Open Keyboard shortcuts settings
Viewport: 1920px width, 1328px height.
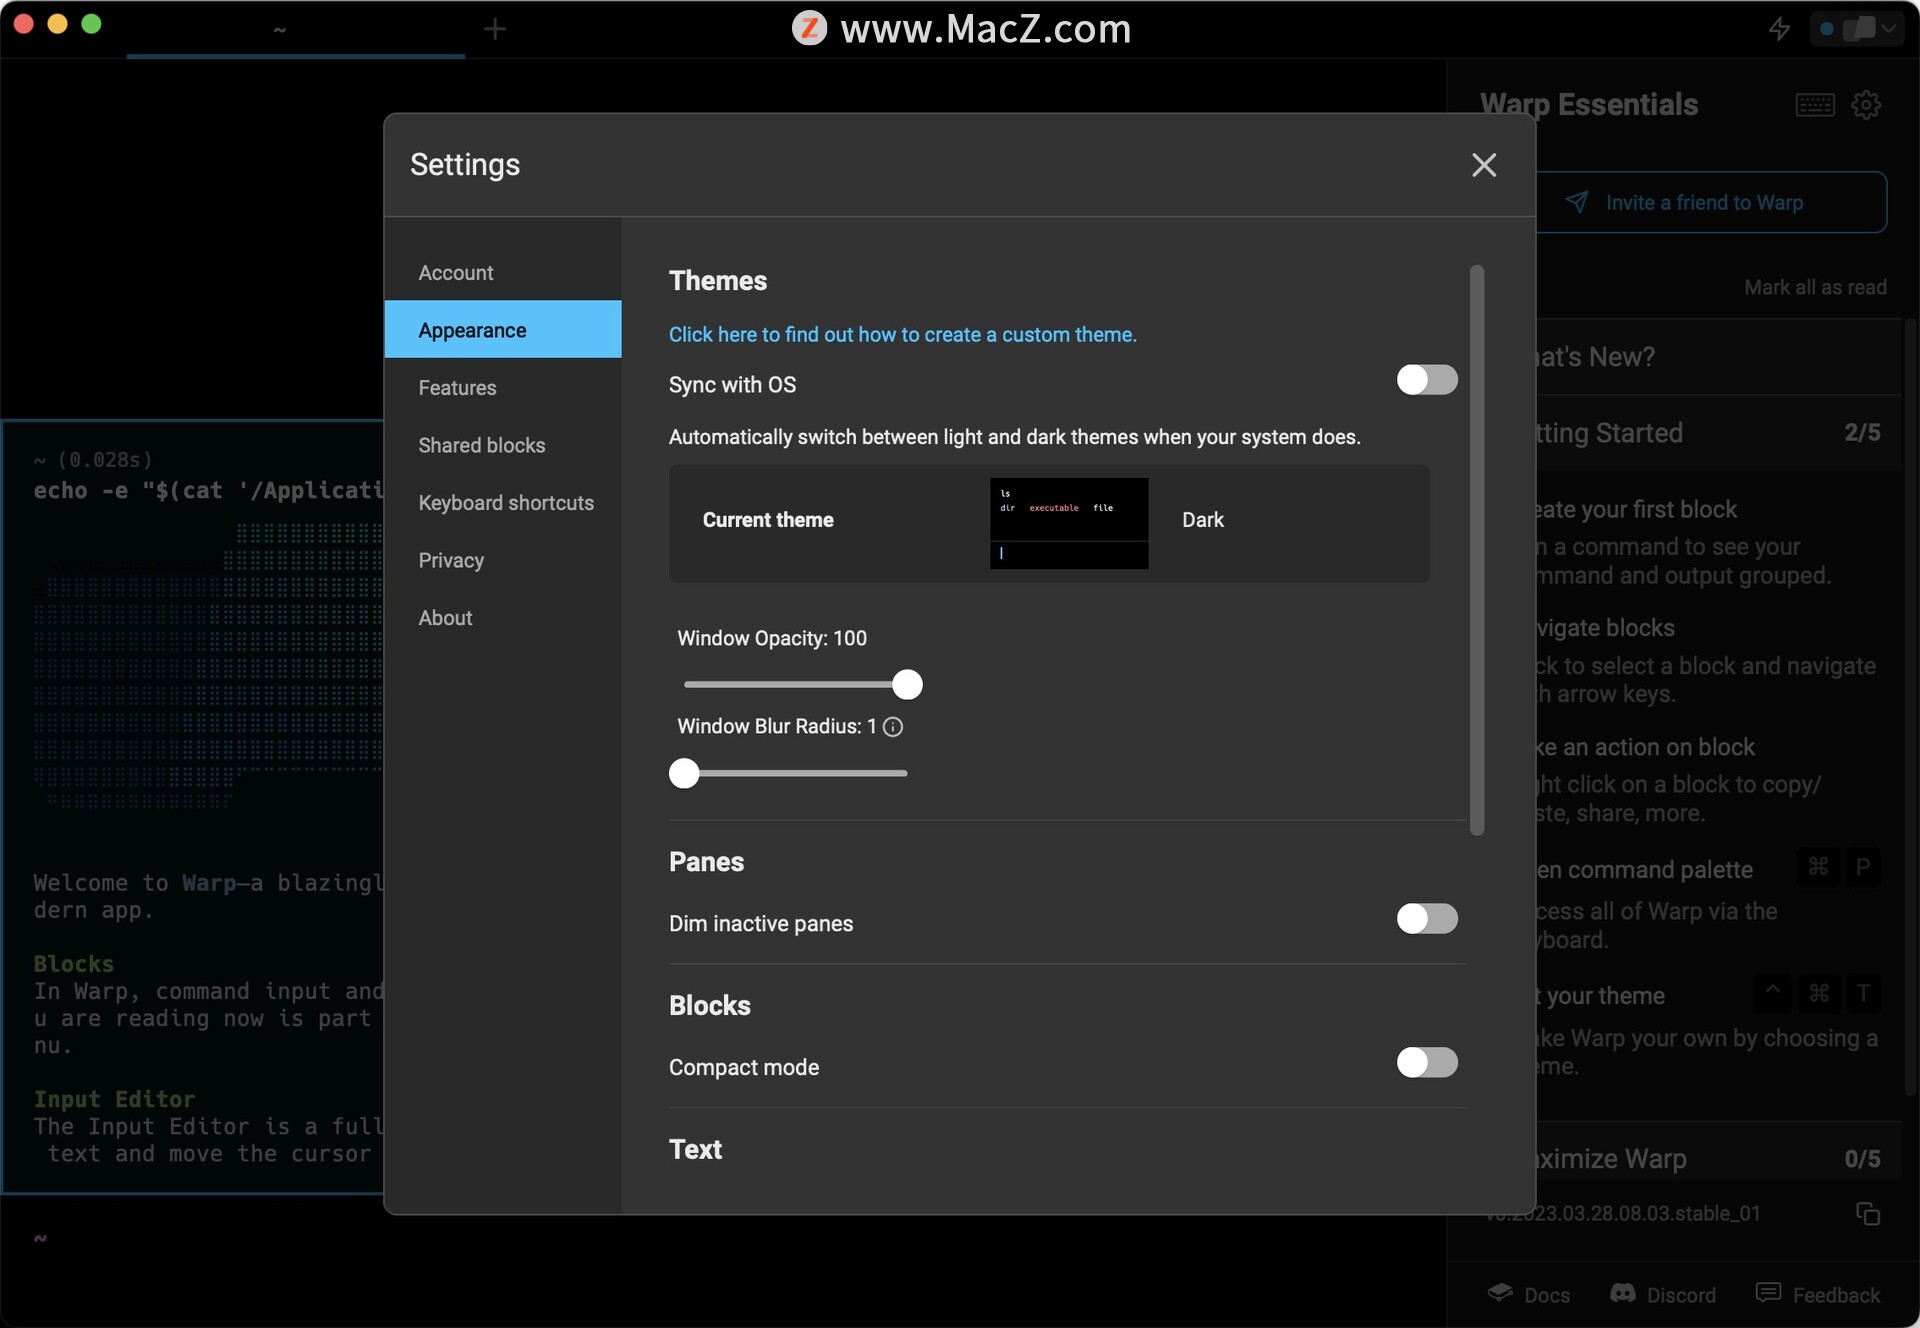[x=503, y=502]
